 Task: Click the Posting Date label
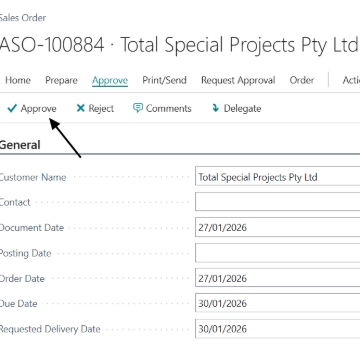25,253
